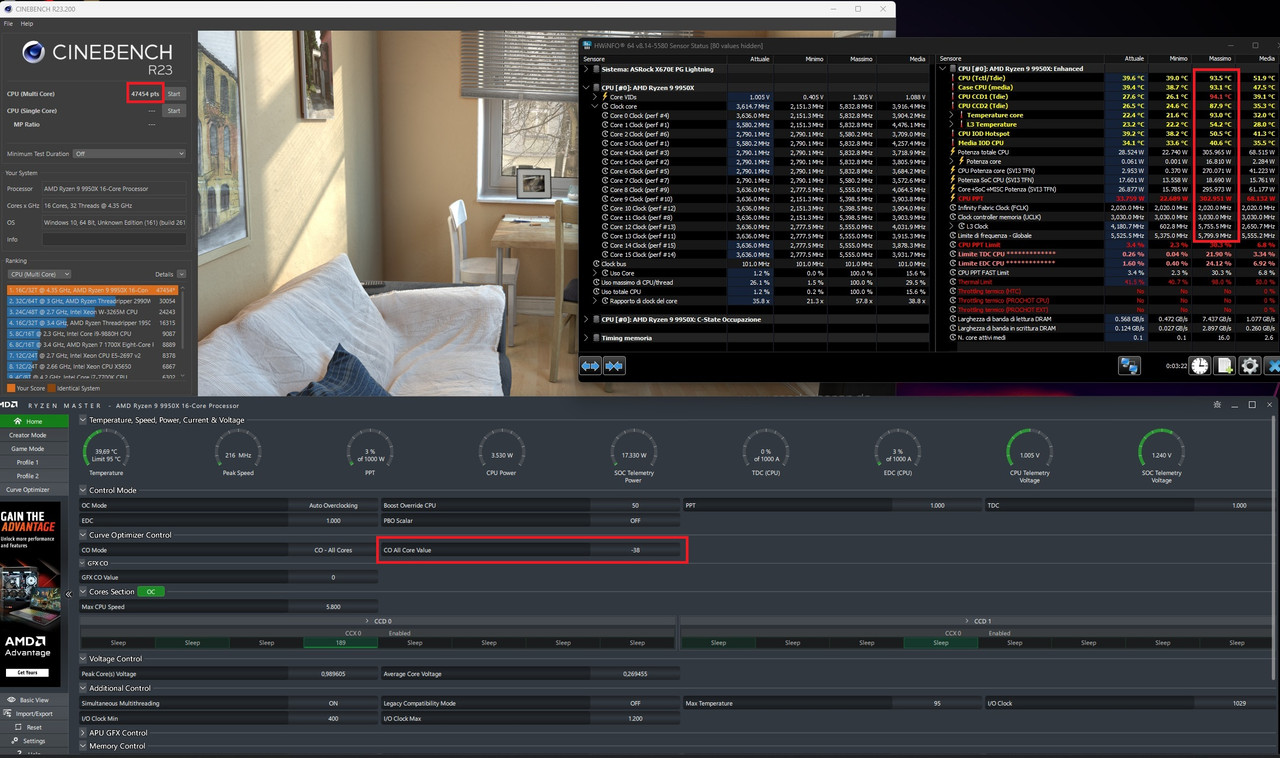This screenshot has height=758, width=1280.
Task: Collapse the Voltage Control section
Action: pos(83,659)
